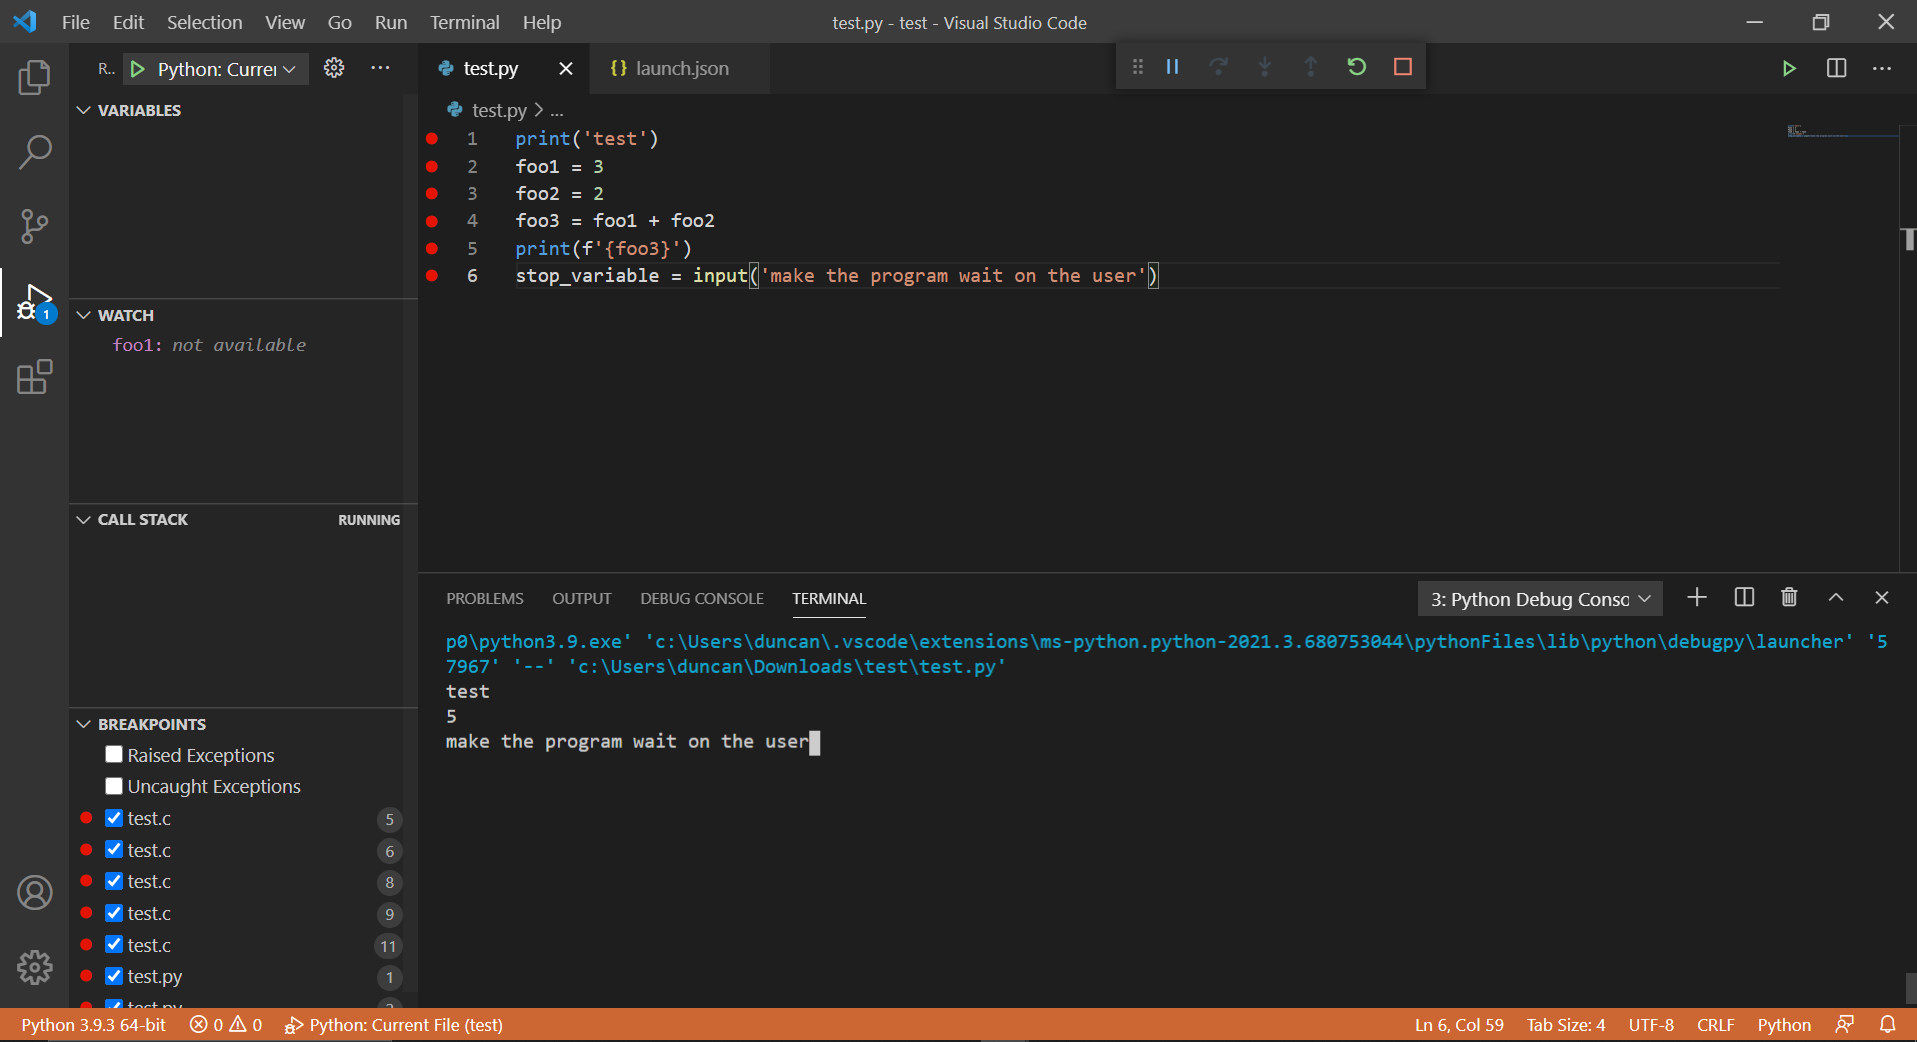The height and width of the screenshot is (1042, 1917).
Task: Enable the Uncaught Exceptions breakpoint
Action: coord(113,786)
